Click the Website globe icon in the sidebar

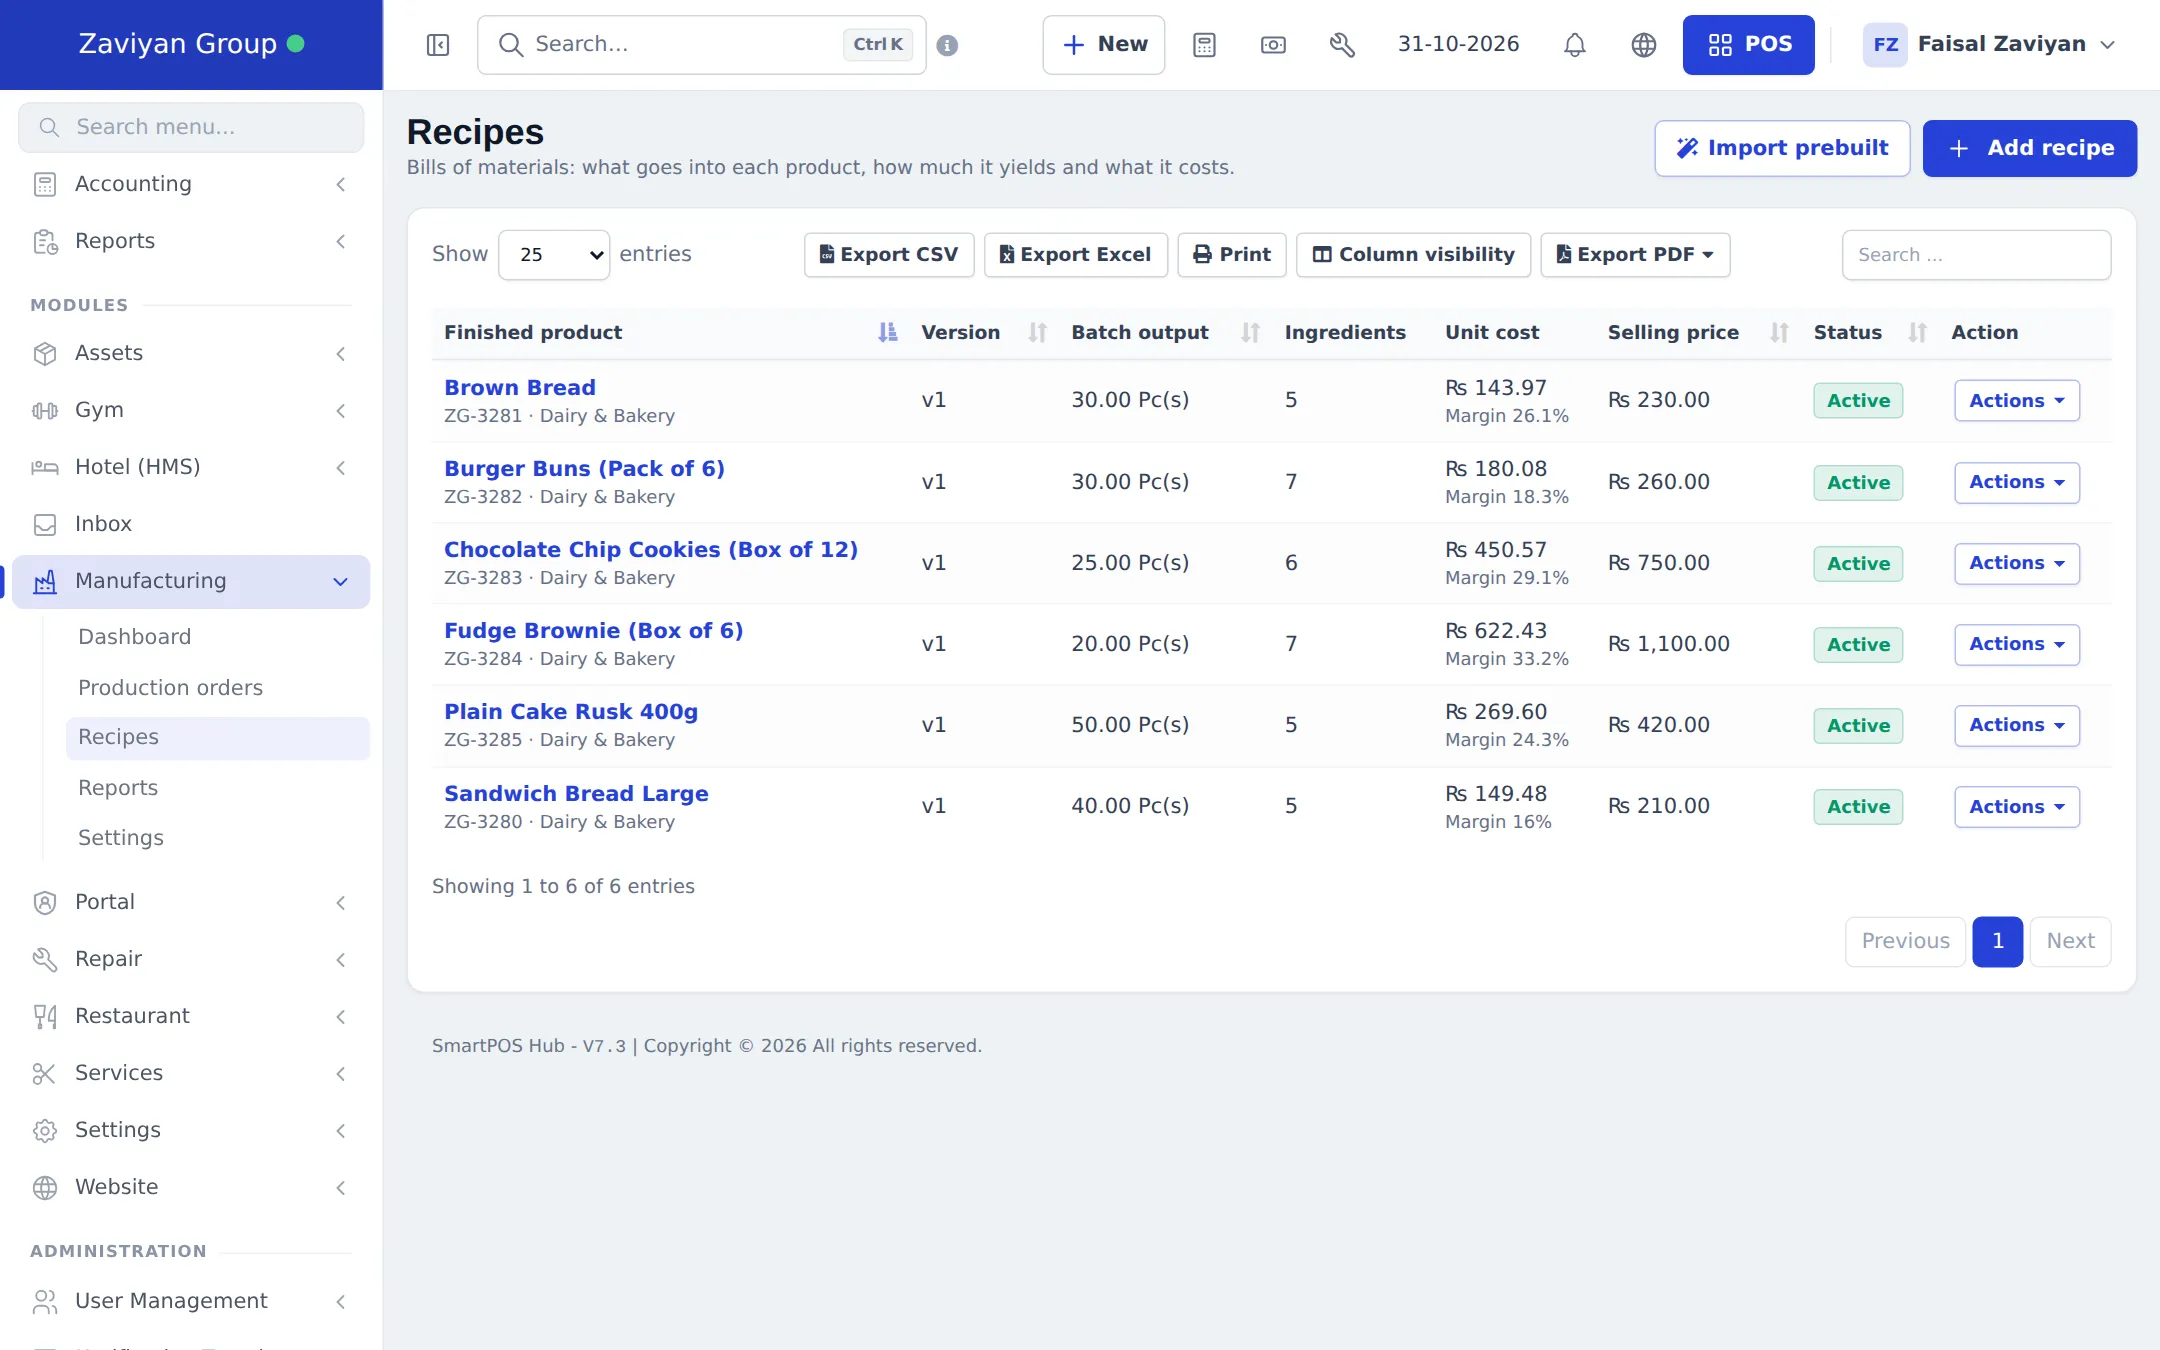45,1187
